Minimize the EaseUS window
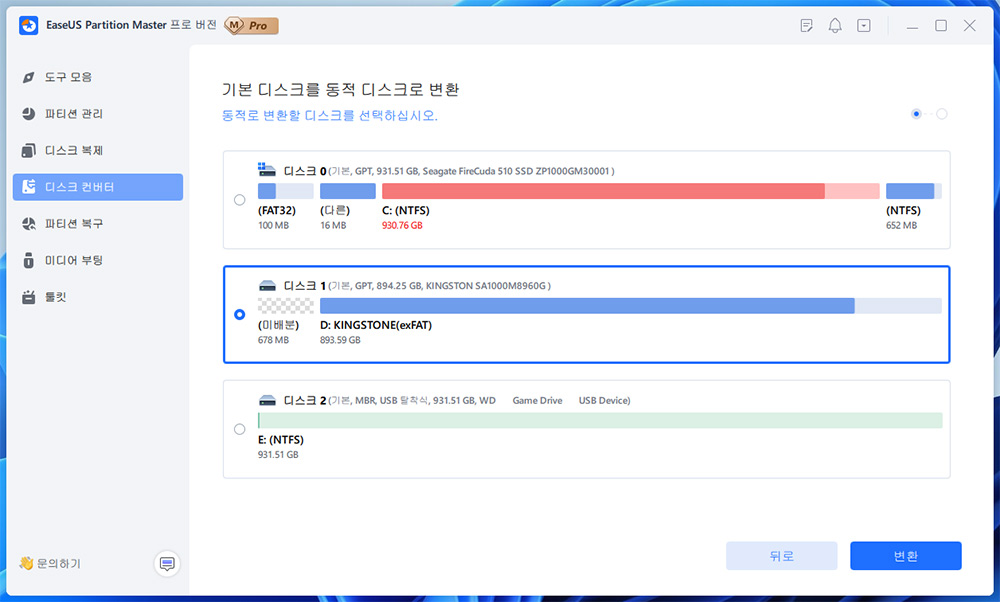The image size is (1000, 602). 913,26
